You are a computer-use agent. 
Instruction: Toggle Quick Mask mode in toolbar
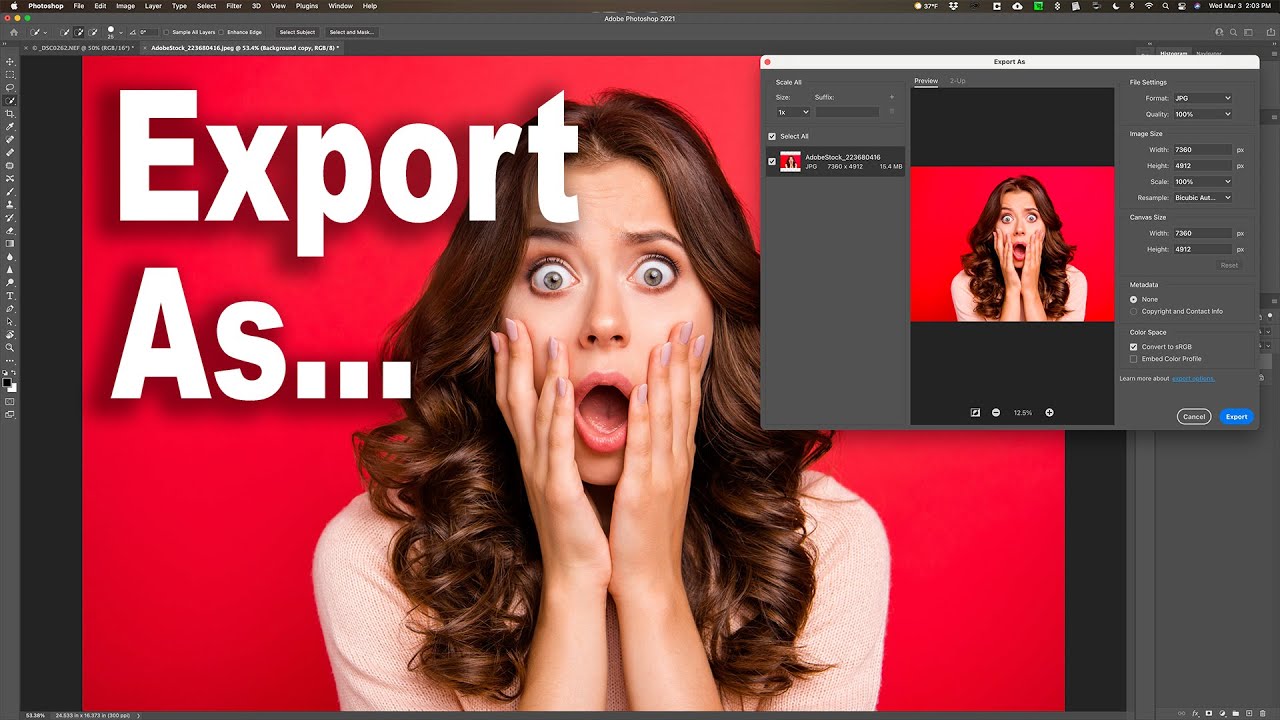pyautogui.click(x=11, y=402)
